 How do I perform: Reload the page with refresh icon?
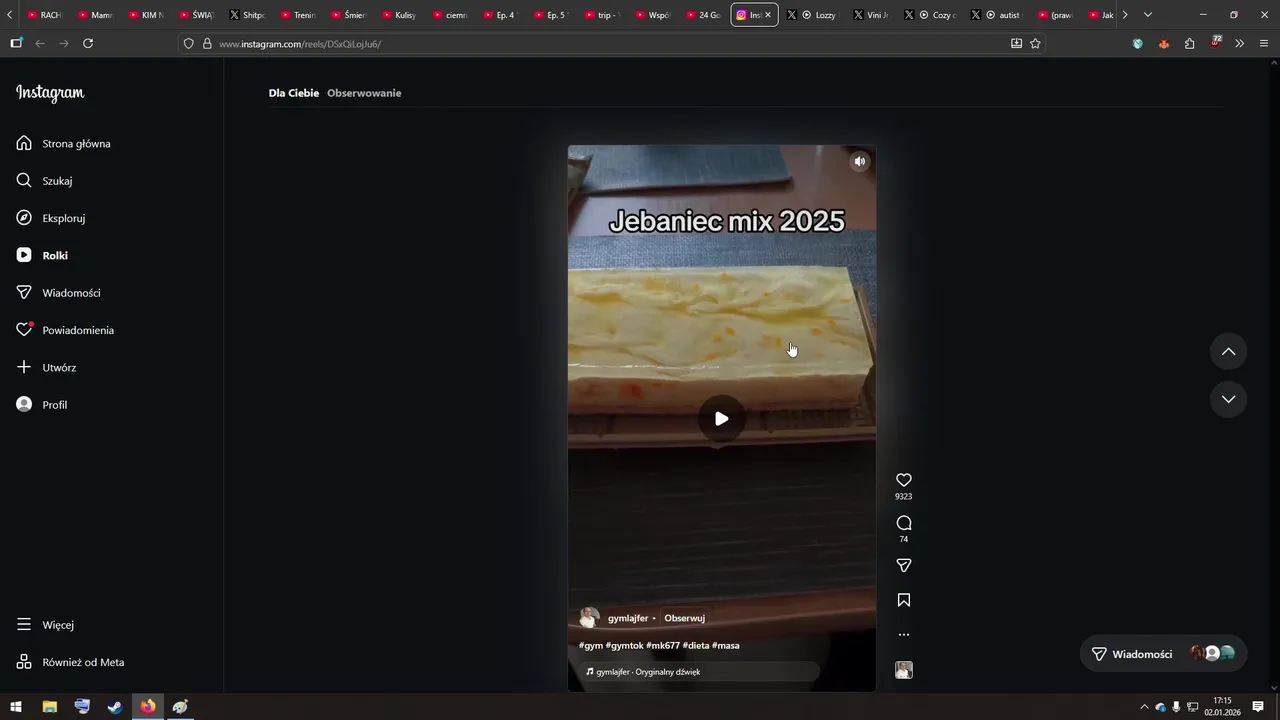(x=88, y=43)
